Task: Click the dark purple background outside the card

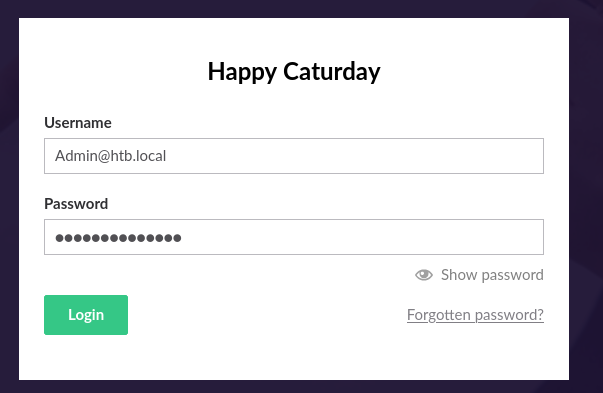Action: (586, 192)
